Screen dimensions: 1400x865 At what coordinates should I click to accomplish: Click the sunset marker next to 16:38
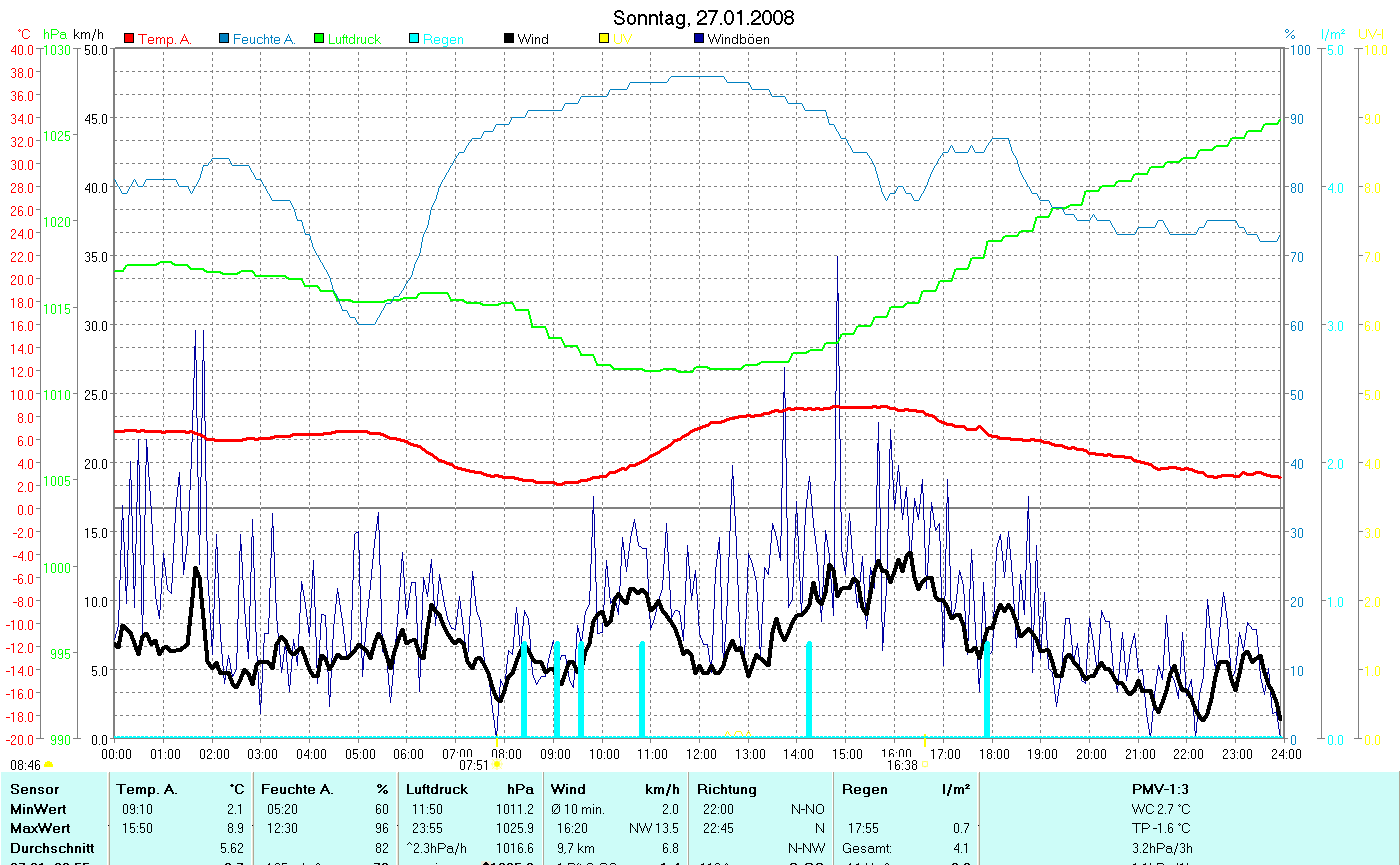(924, 765)
